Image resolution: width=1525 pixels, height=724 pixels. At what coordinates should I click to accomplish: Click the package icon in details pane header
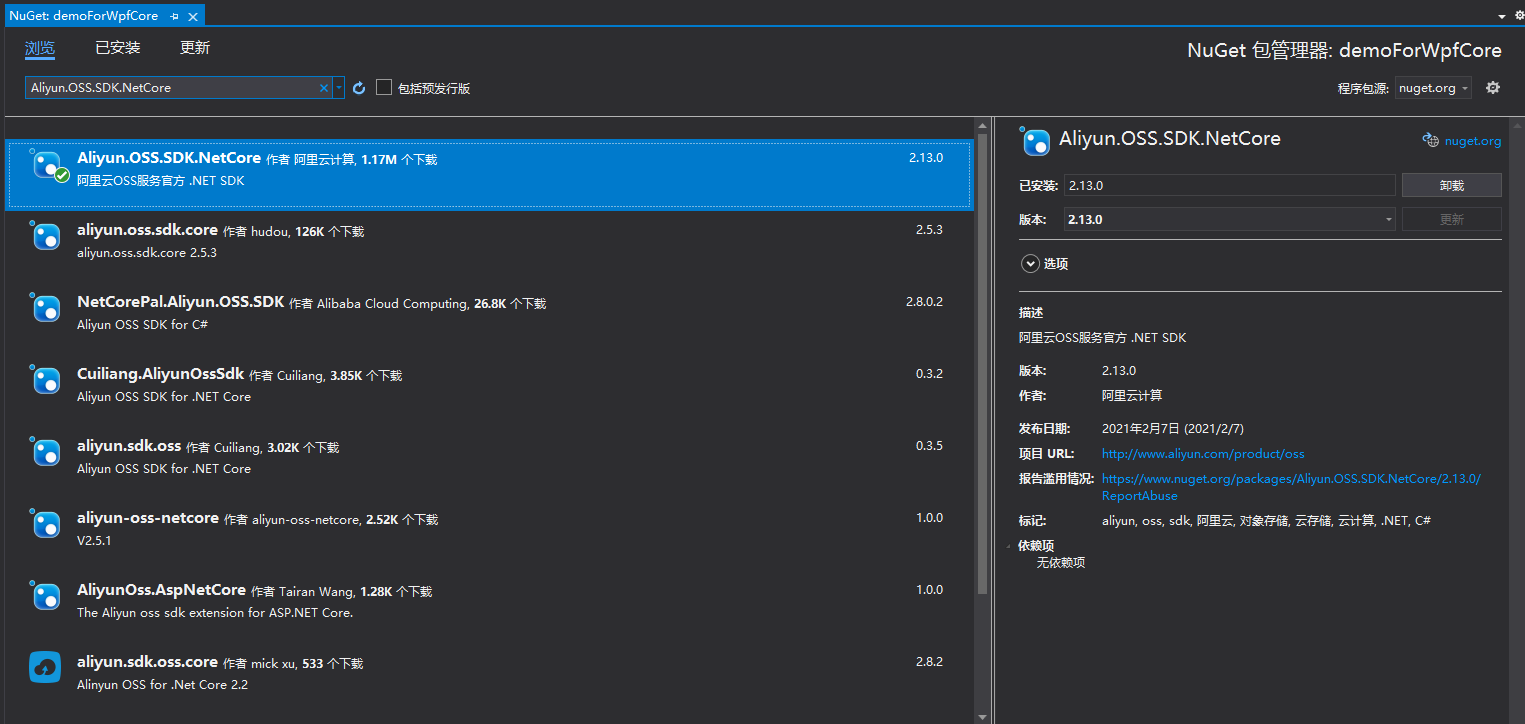(x=1035, y=141)
